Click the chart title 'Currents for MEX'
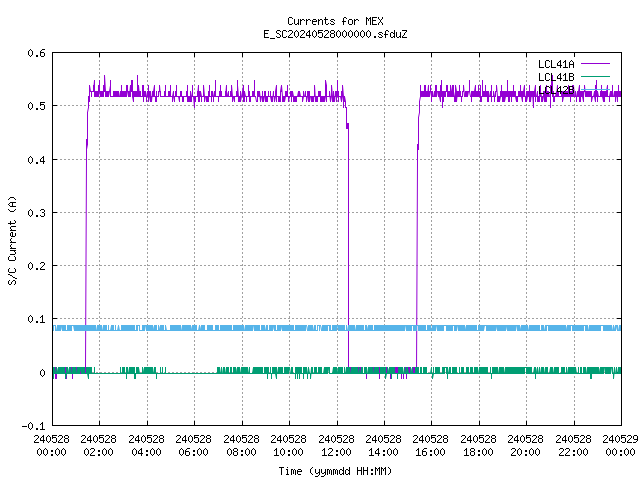Screen dimensions: 640x480 click(335, 21)
